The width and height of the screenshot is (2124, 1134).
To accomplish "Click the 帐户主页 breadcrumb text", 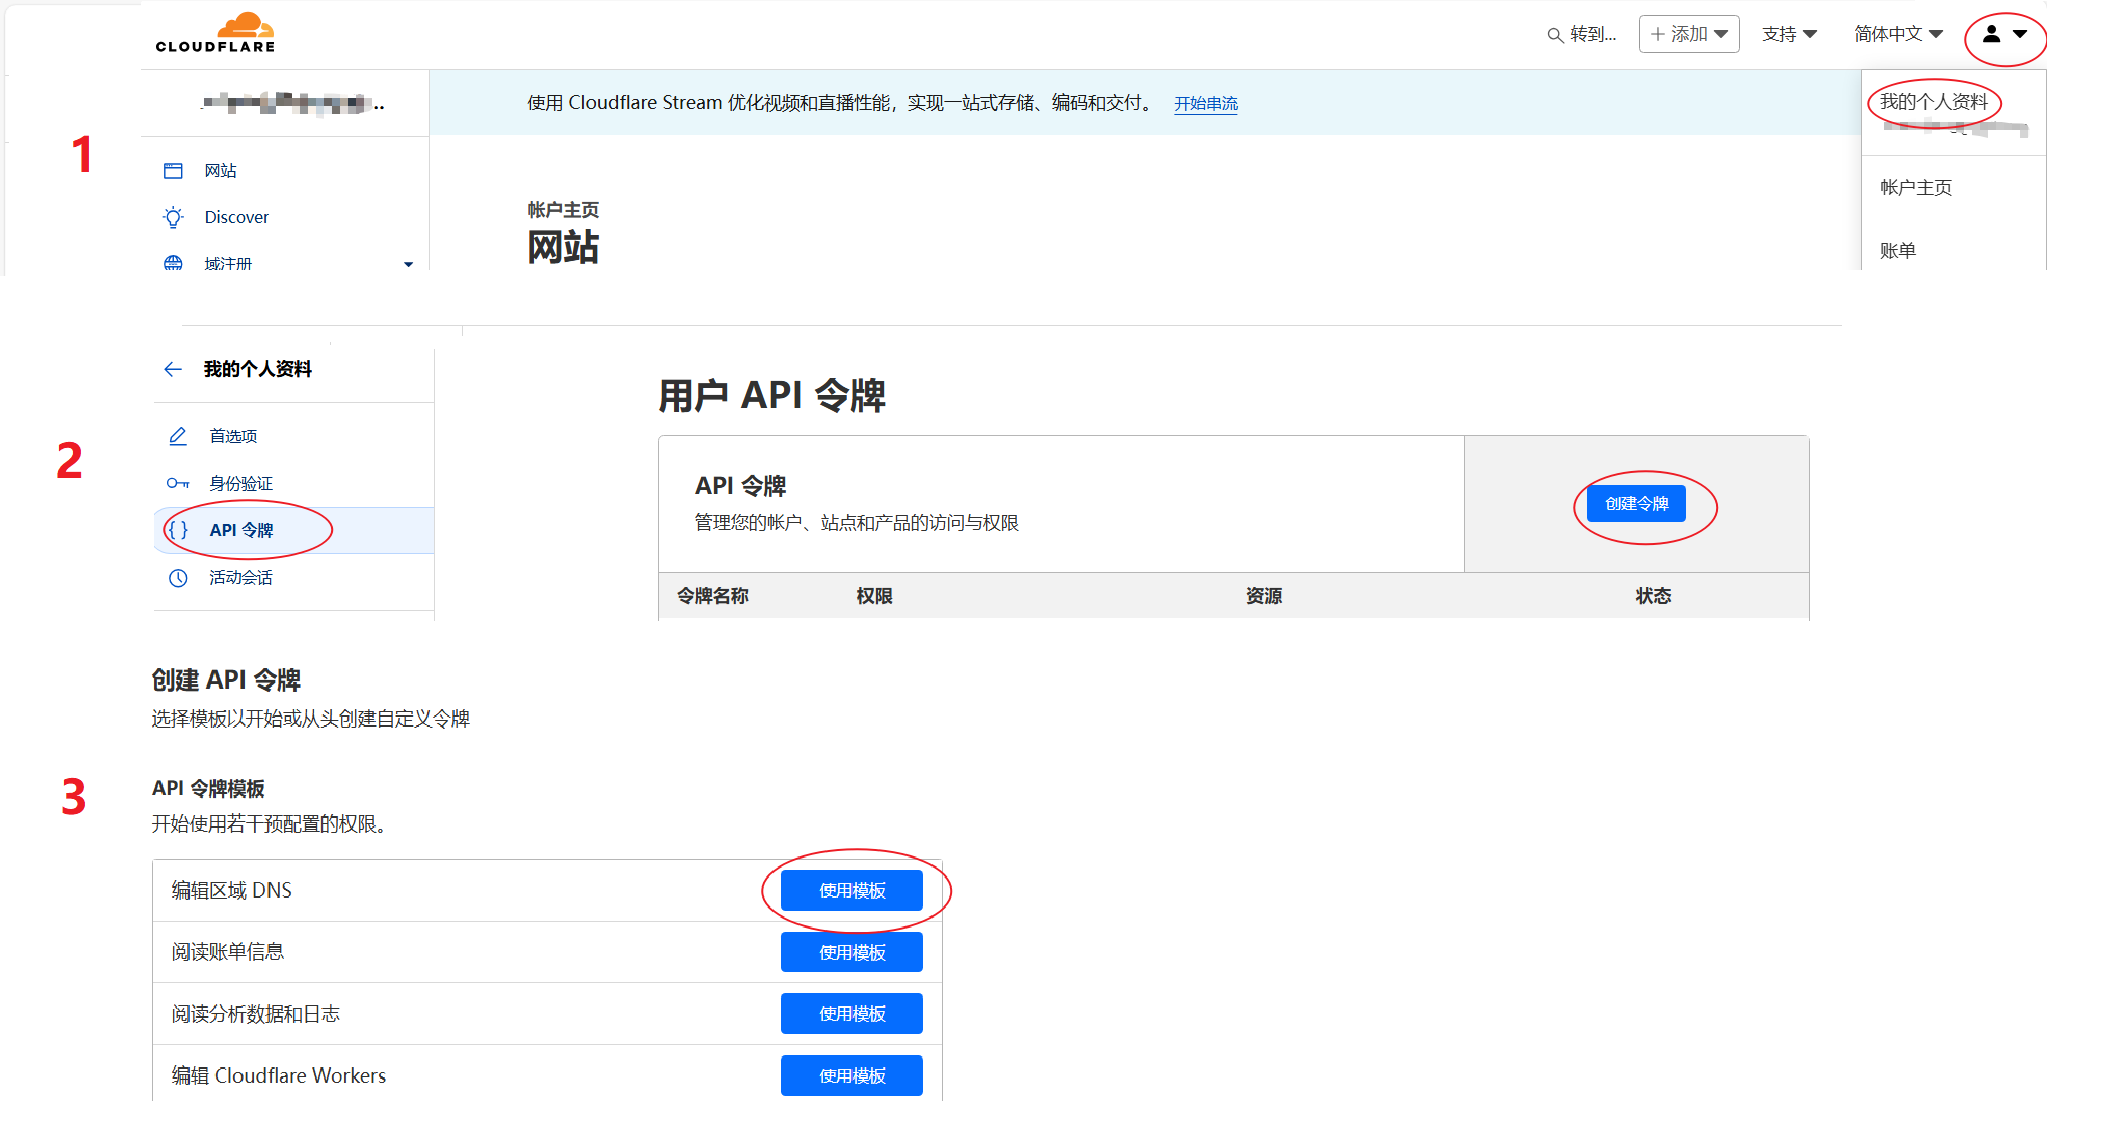I will tap(563, 210).
